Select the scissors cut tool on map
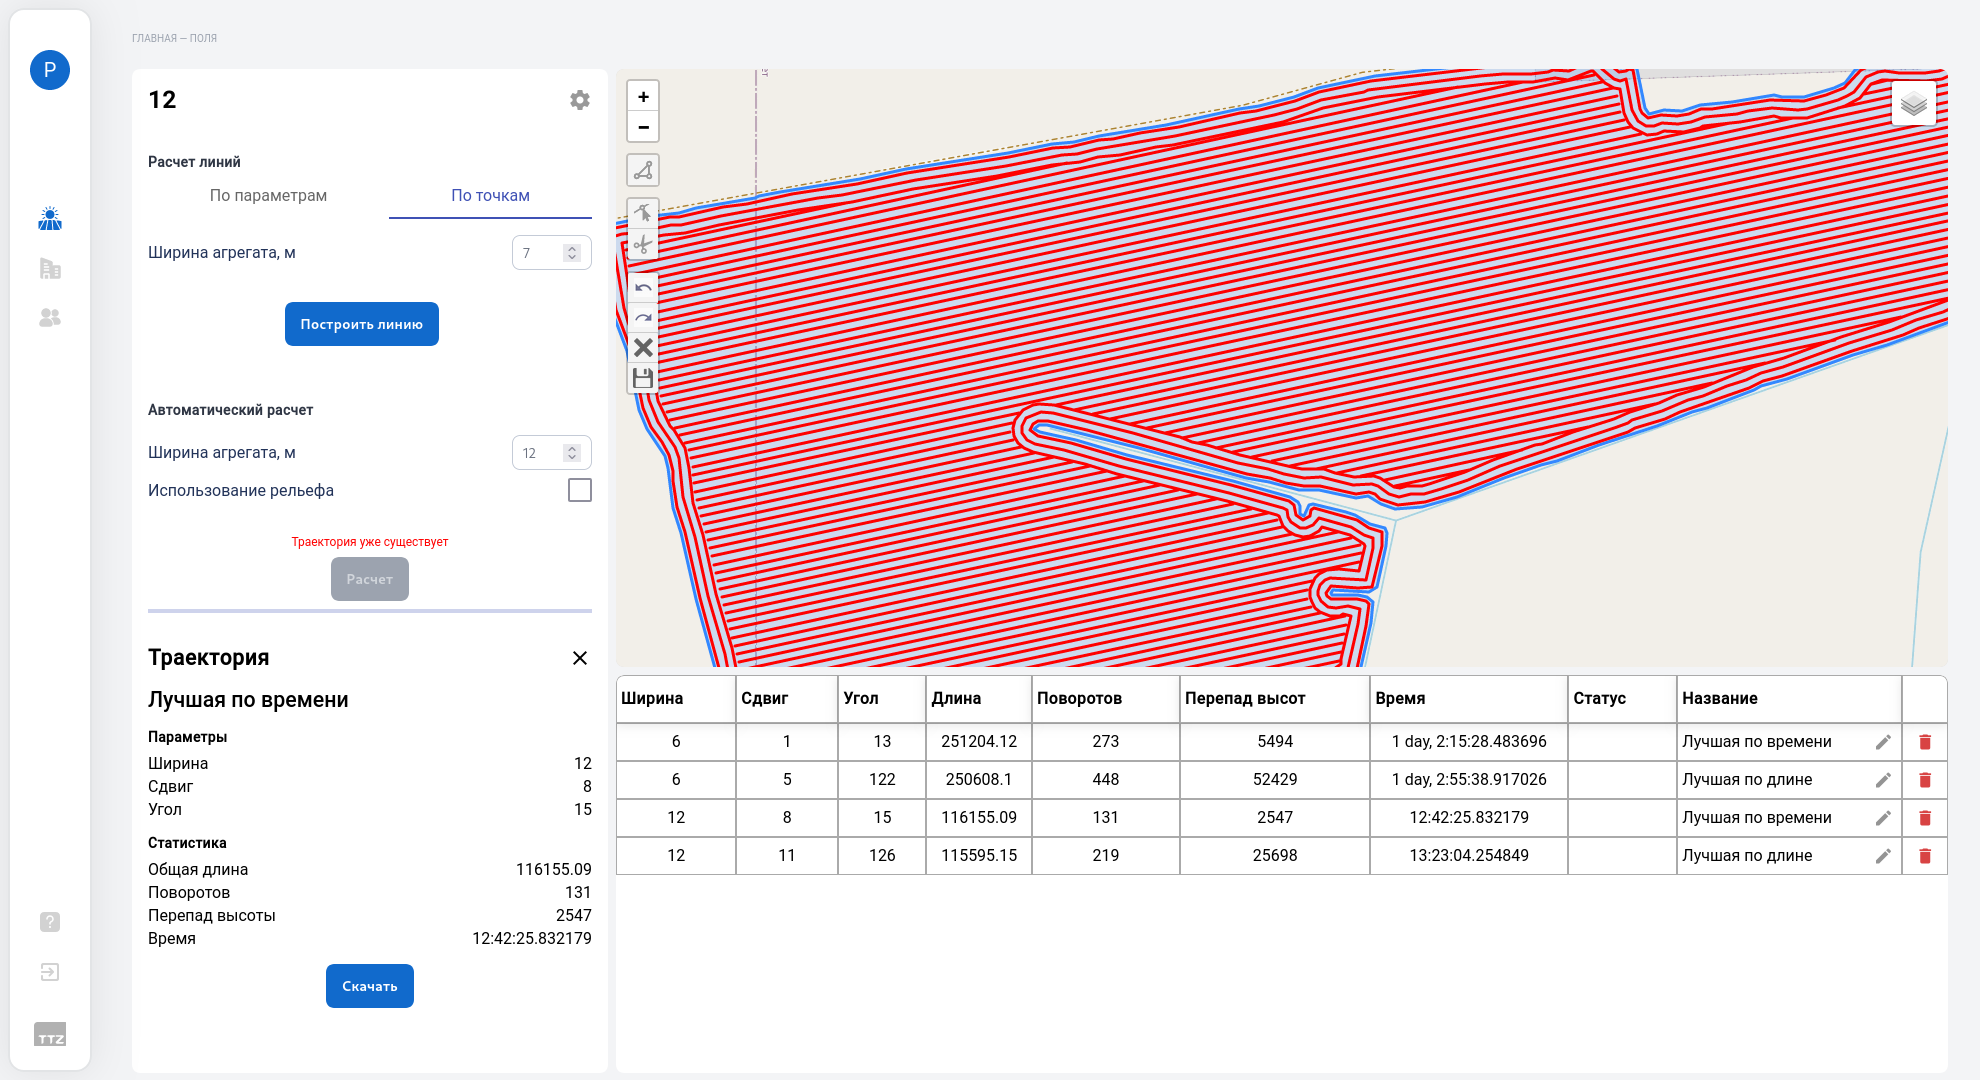The image size is (1980, 1080). tap(643, 244)
